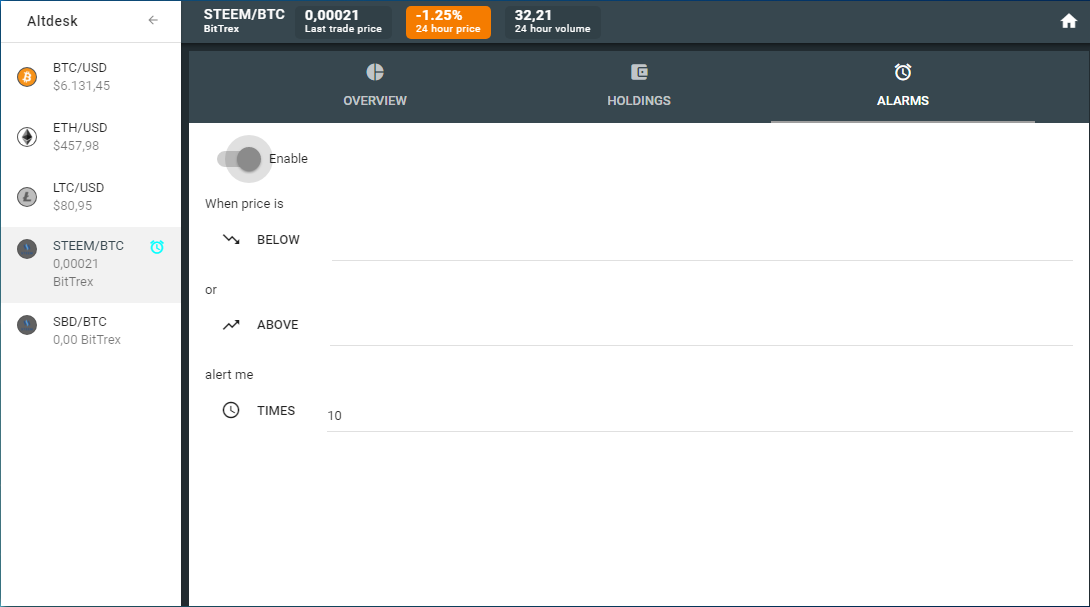Click the upward trend icon beside ABOVE
This screenshot has height=607, width=1090.
[x=231, y=325]
